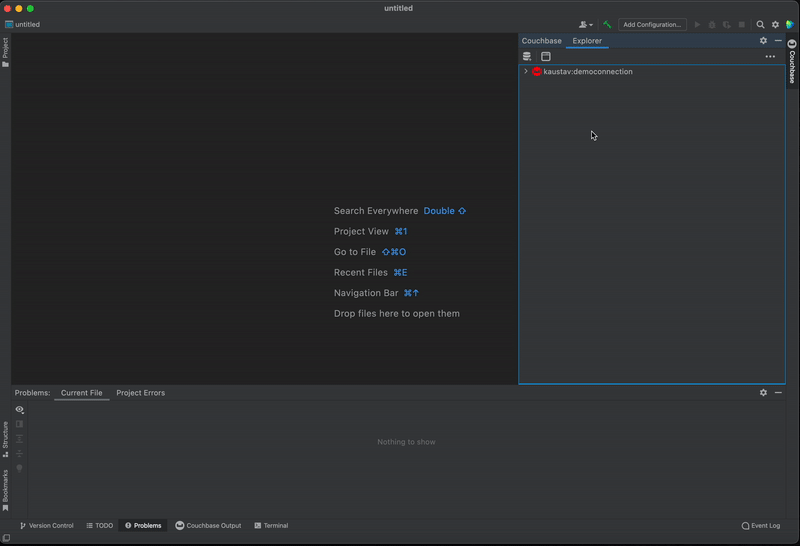The height and width of the screenshot is (546, 800).
Task: Click the Nothing to show message
Action: (x=406, y=442)
